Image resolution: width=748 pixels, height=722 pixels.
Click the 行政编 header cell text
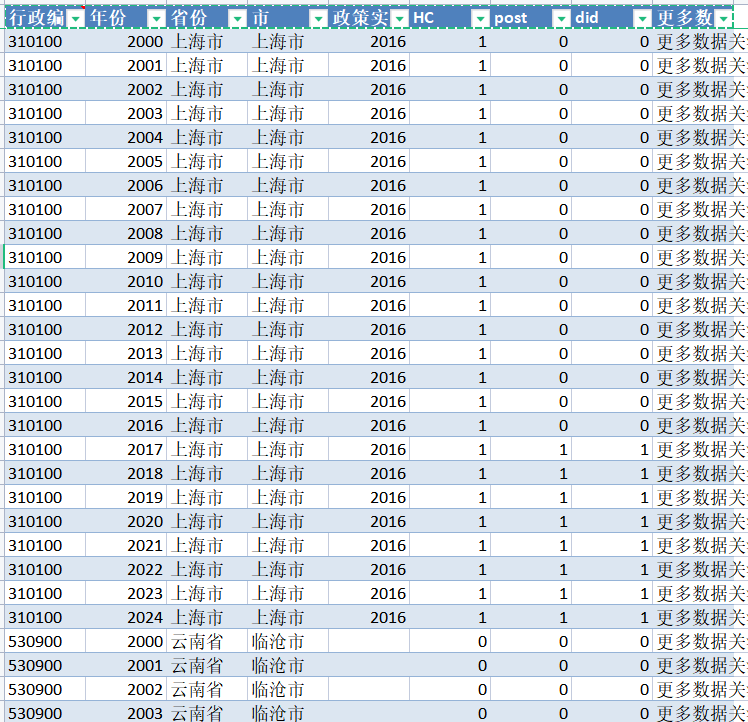point(36,19)
